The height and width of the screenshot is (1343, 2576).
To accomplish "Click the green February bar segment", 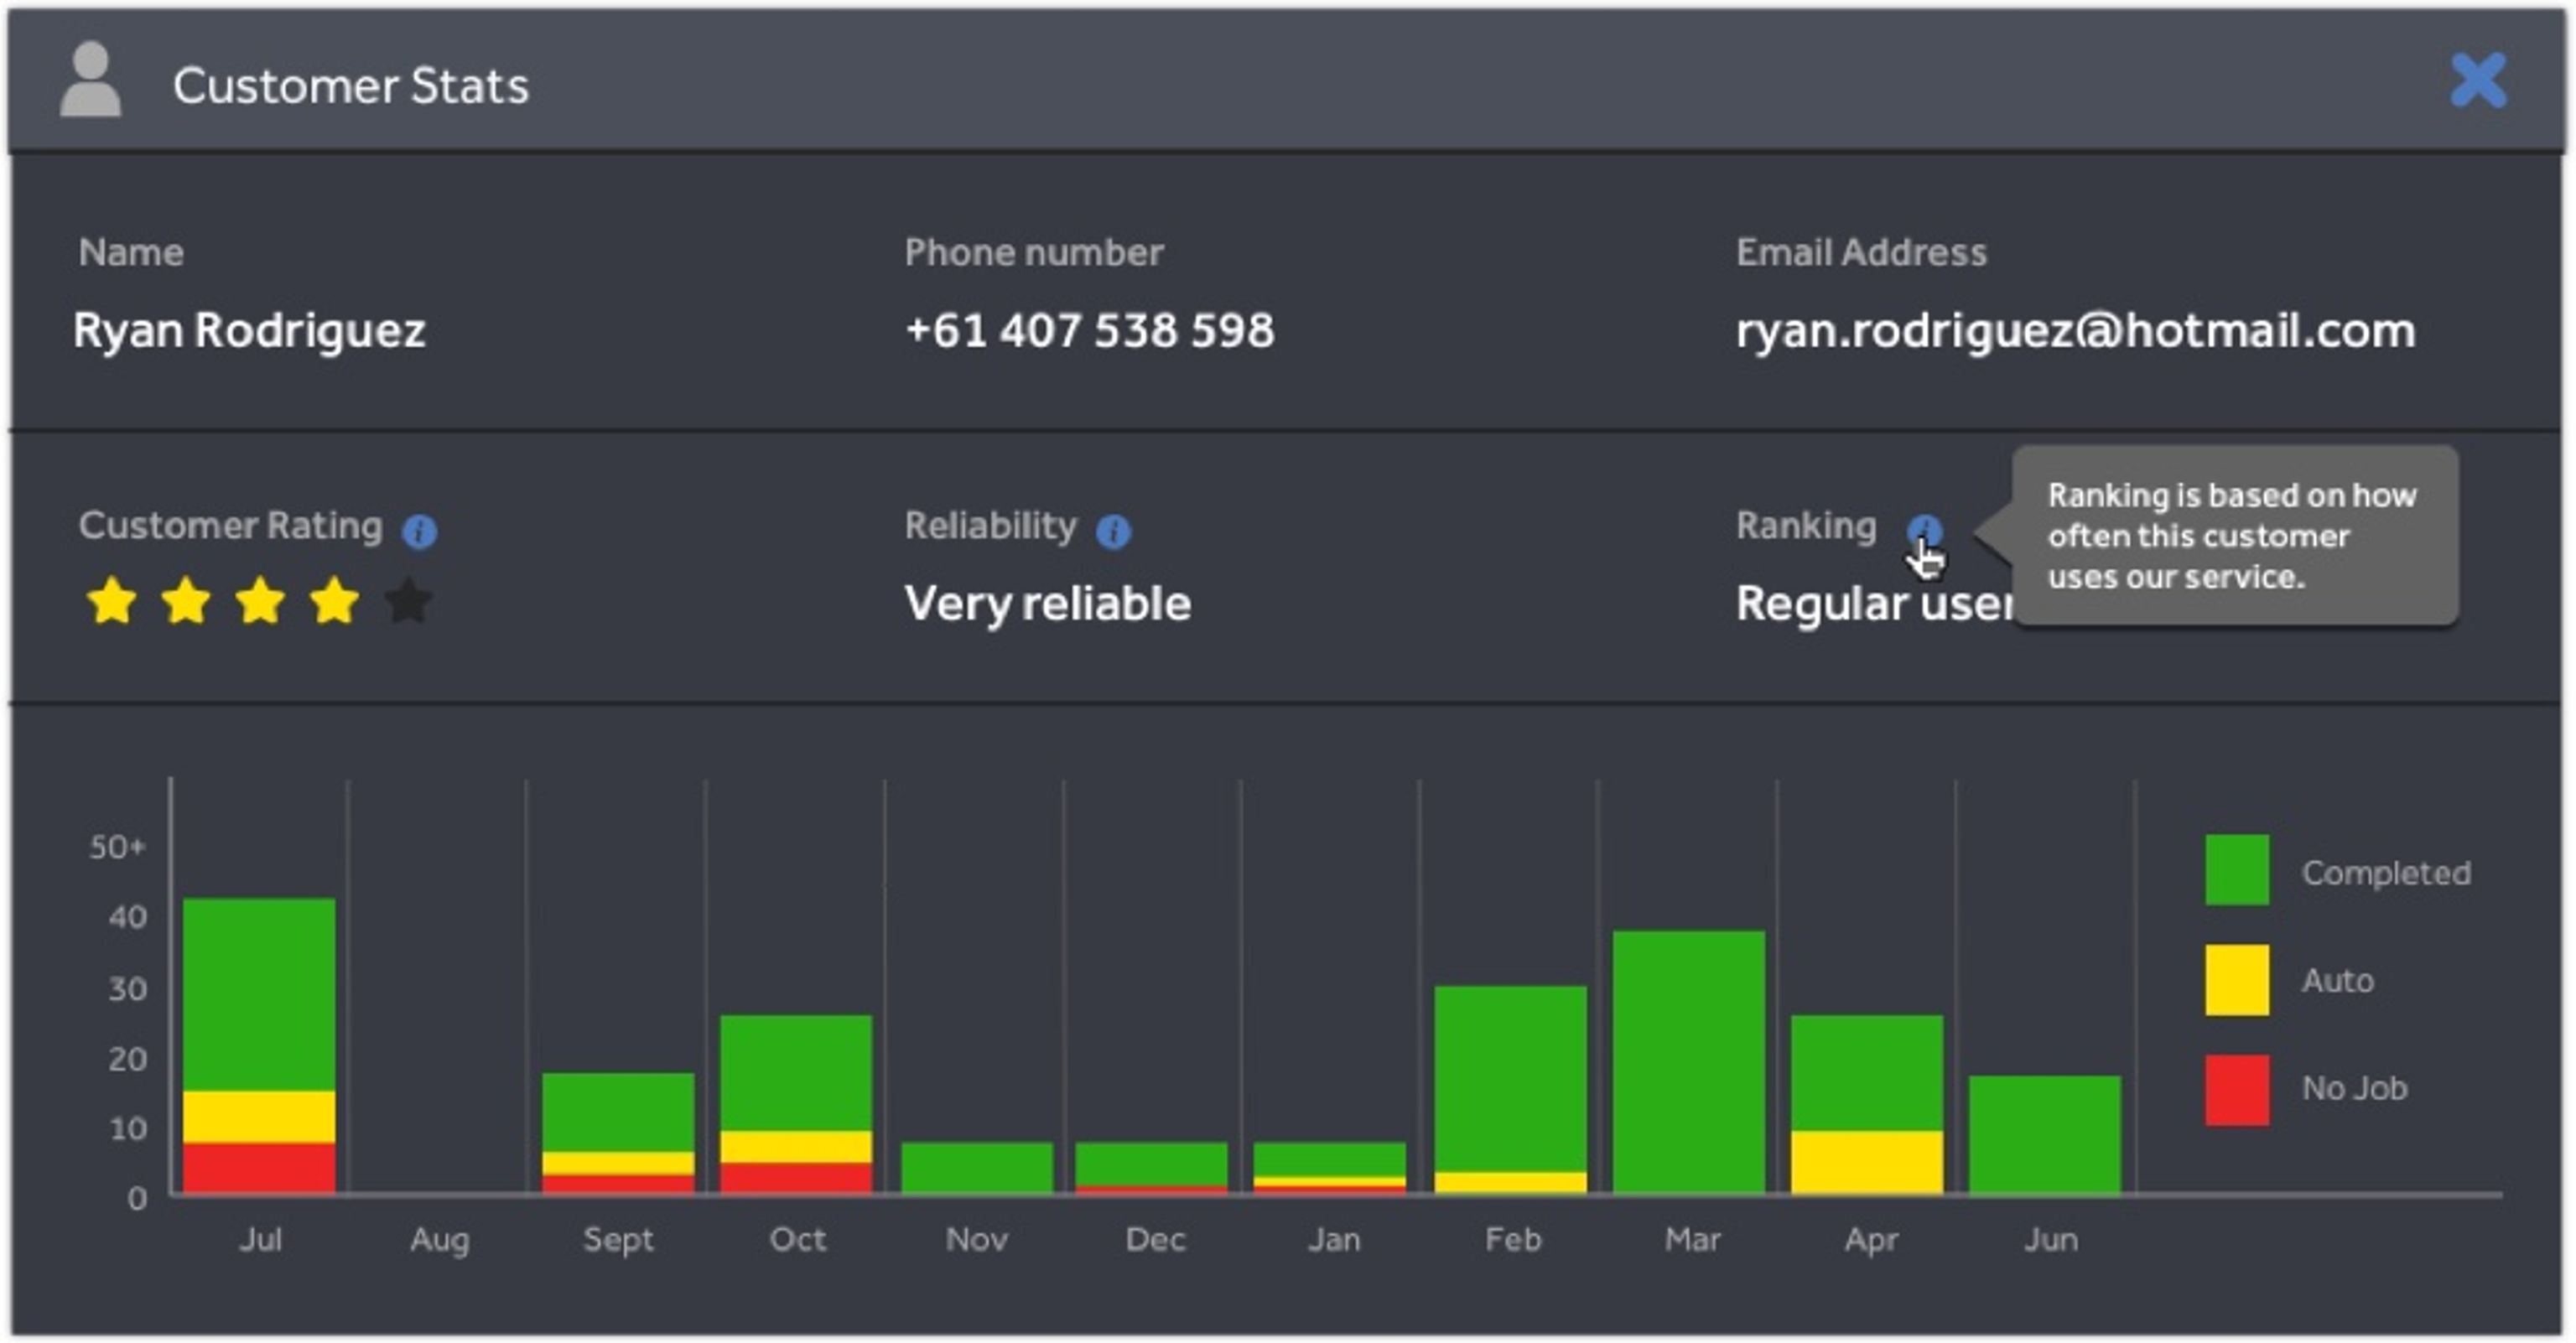I will pos(1510,1078).
